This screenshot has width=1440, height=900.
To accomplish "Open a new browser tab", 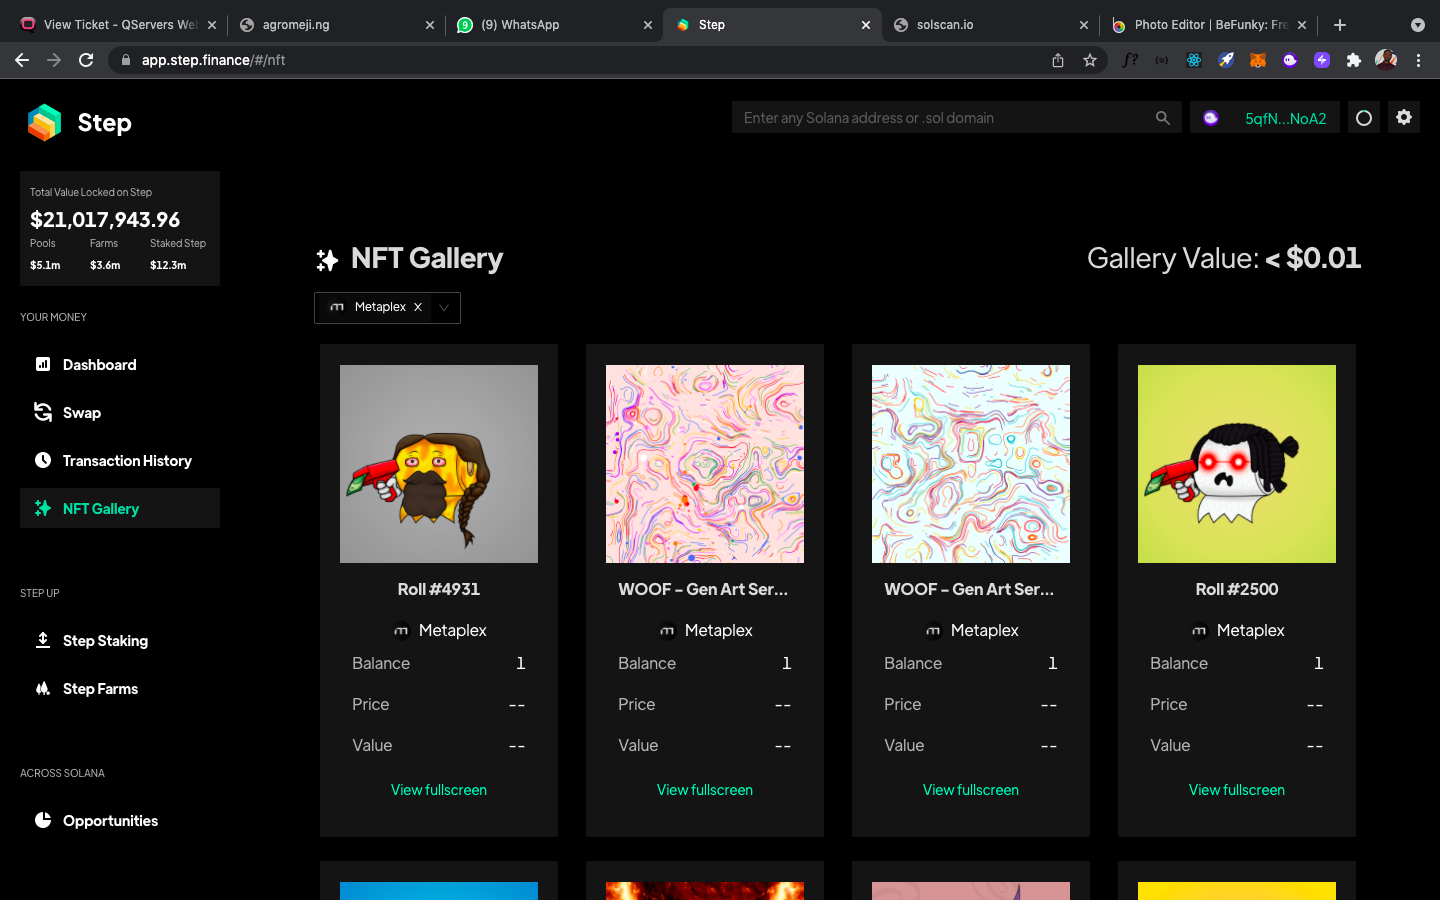I will (x=1340, y=25).
